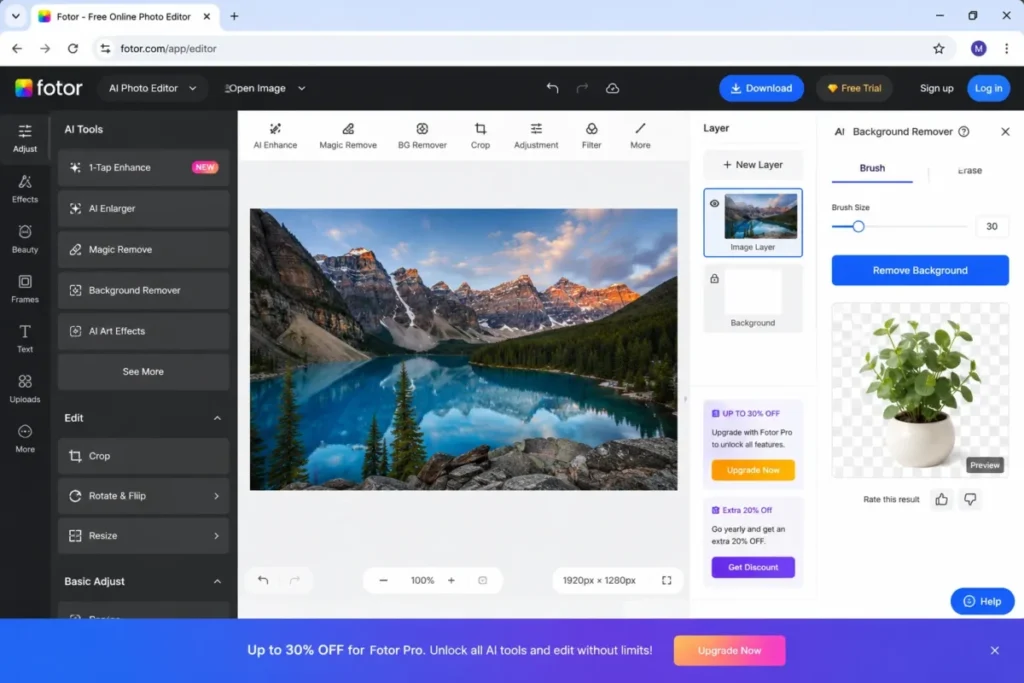Viewport: 1024px width, 683px height.
Task: Give thumbs up rating
Action: [x=941, y=500]
